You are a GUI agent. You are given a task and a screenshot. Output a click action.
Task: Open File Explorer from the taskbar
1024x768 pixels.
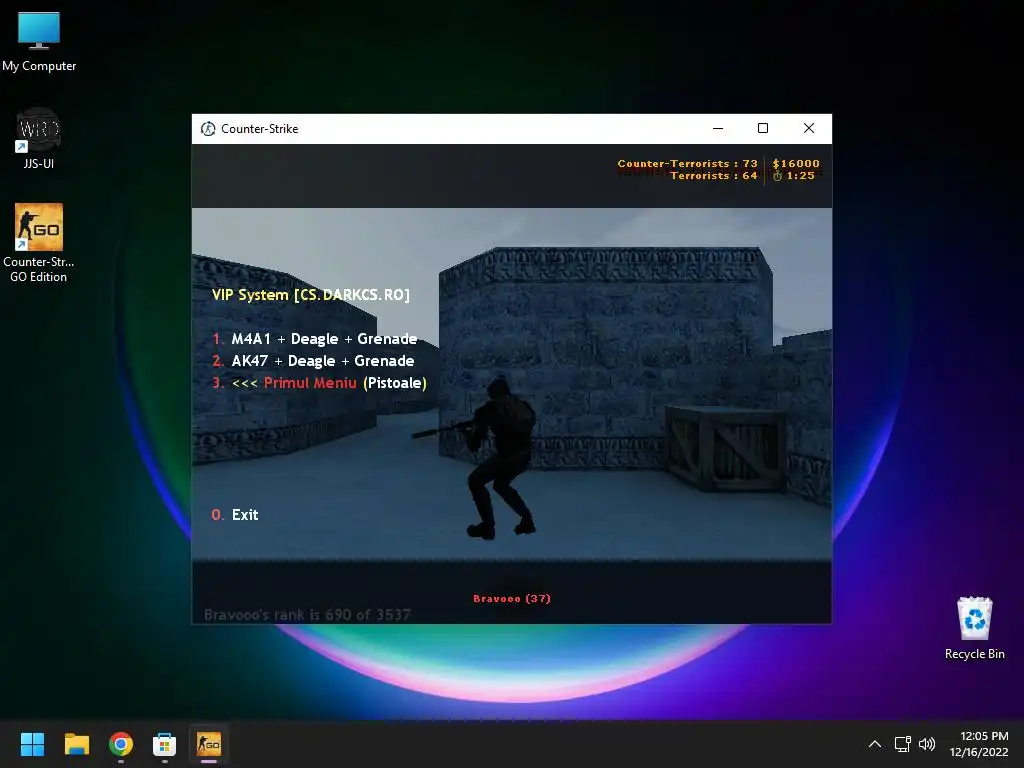tap(76, 744)
